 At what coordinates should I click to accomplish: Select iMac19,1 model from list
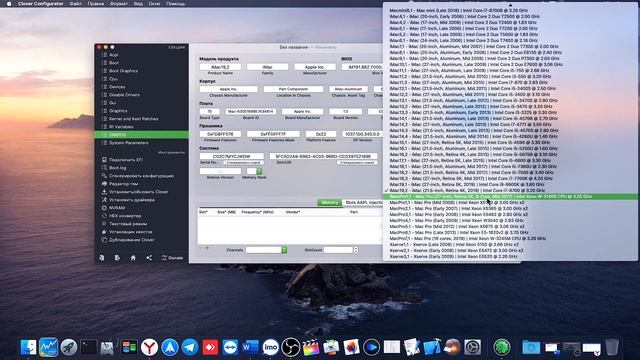pyautogui.click(x=510, y=184)
